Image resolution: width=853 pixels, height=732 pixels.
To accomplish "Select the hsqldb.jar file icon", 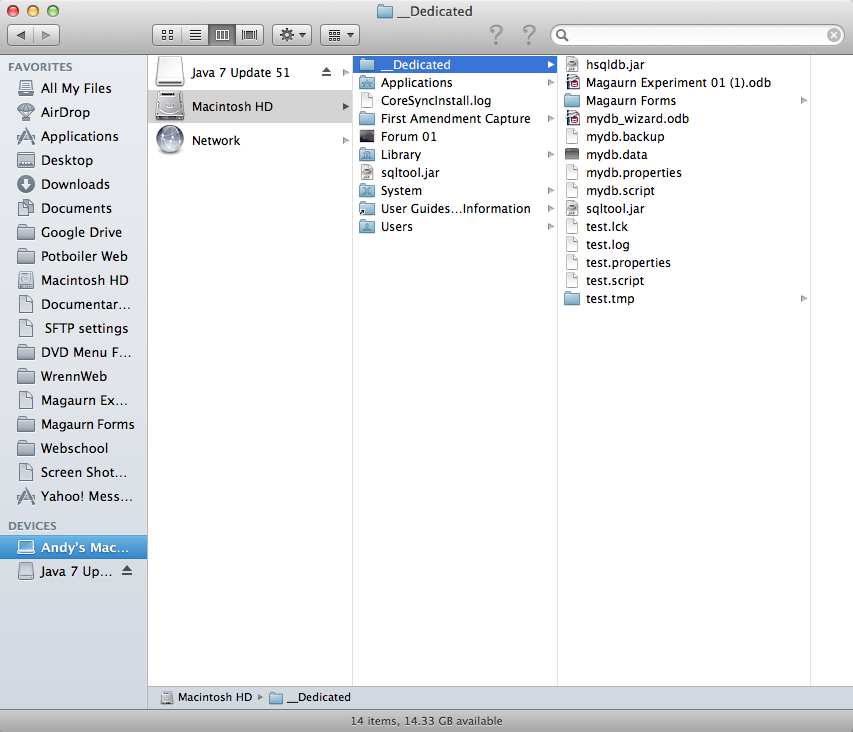I will (572, 64).
